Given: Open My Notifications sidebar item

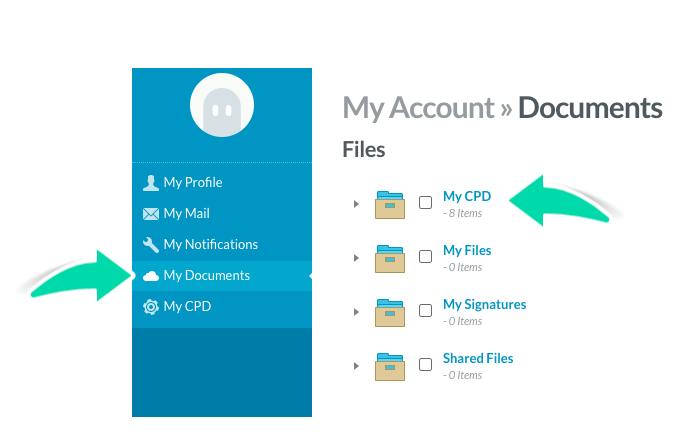Looking at the screenshot, I should tap(222, 245).
